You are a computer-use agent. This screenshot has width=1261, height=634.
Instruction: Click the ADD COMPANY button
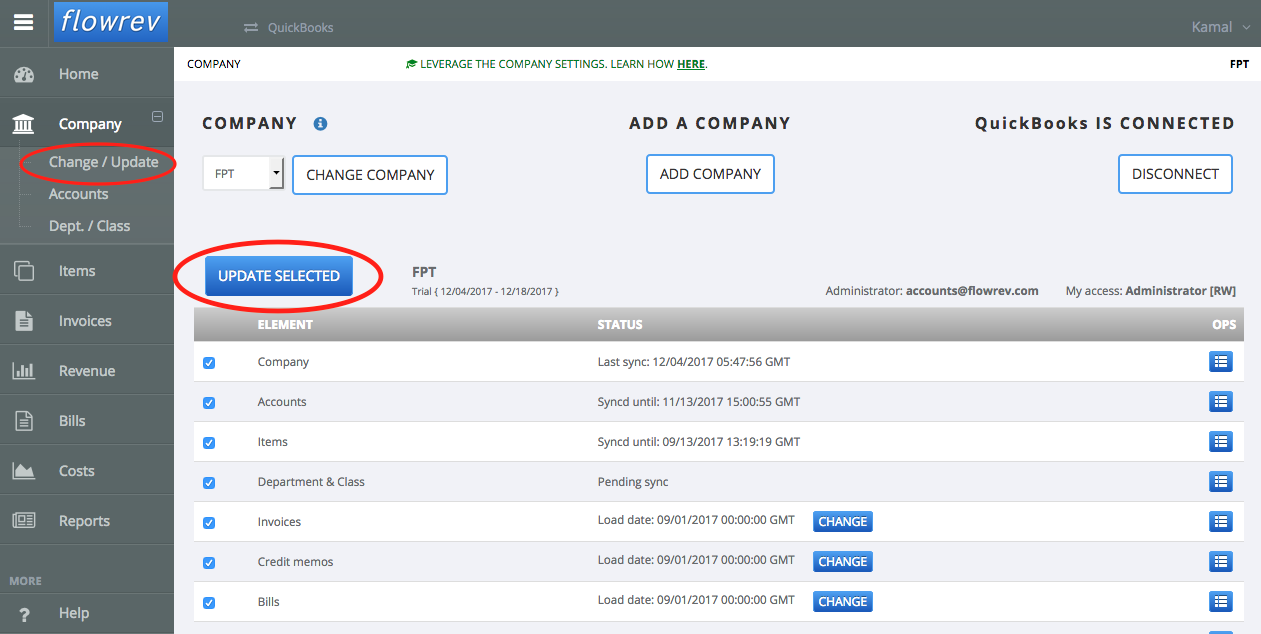710,174
